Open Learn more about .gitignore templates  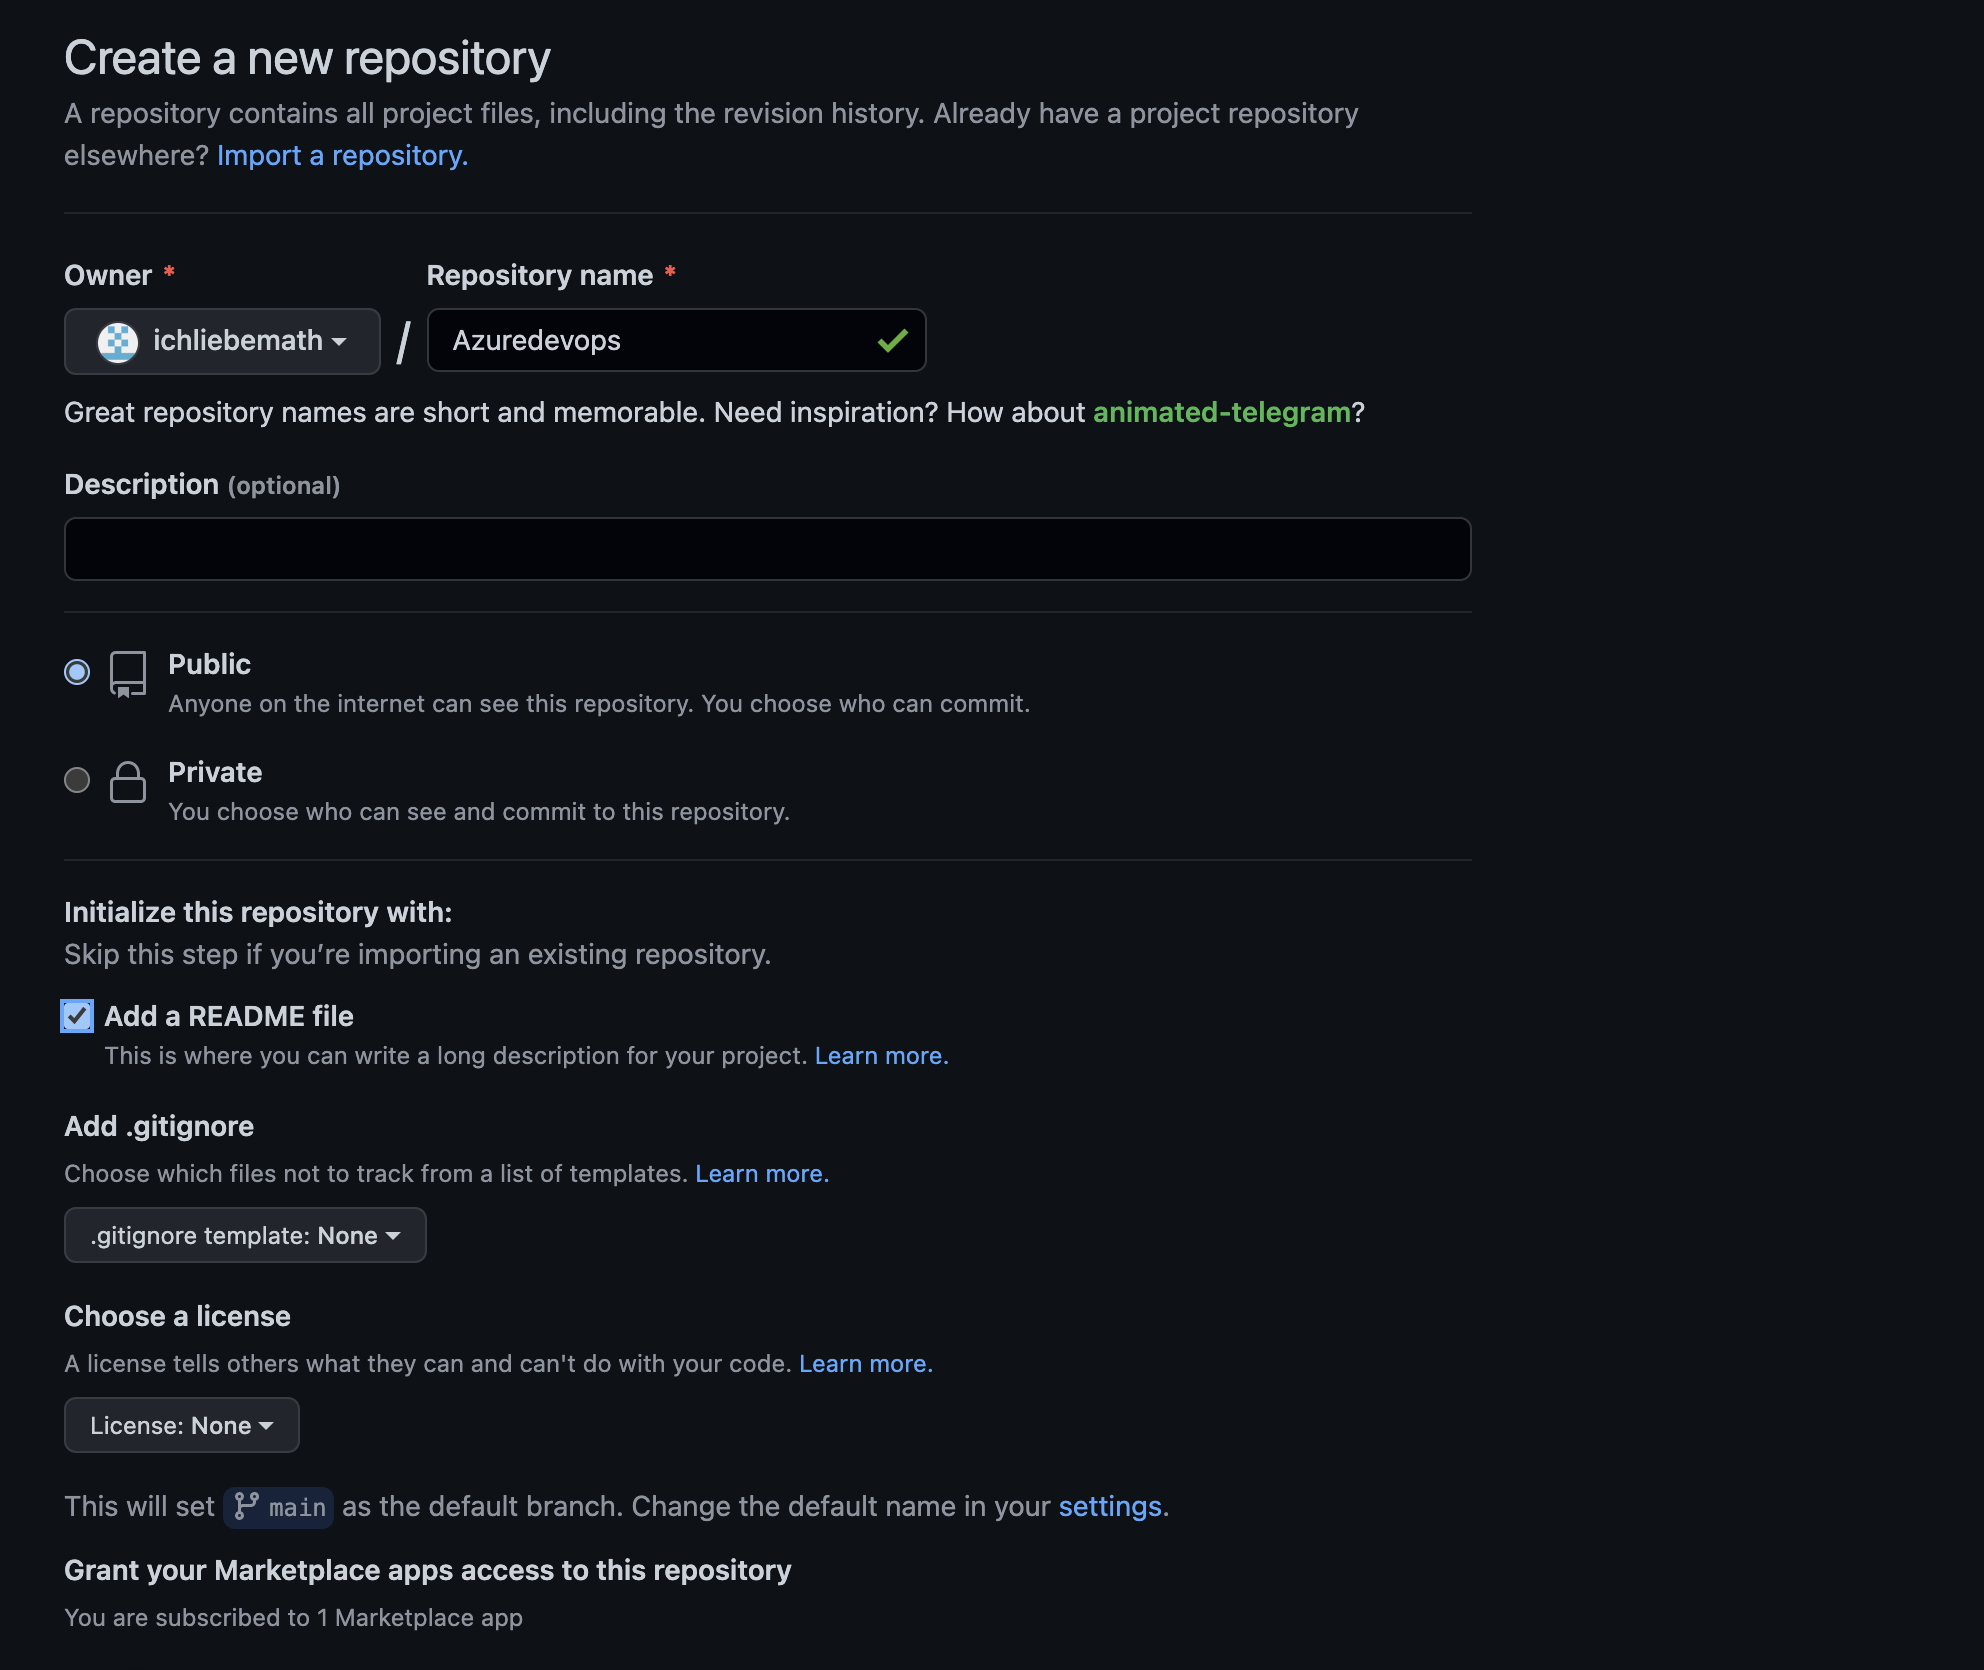[x=761, y=1173]
